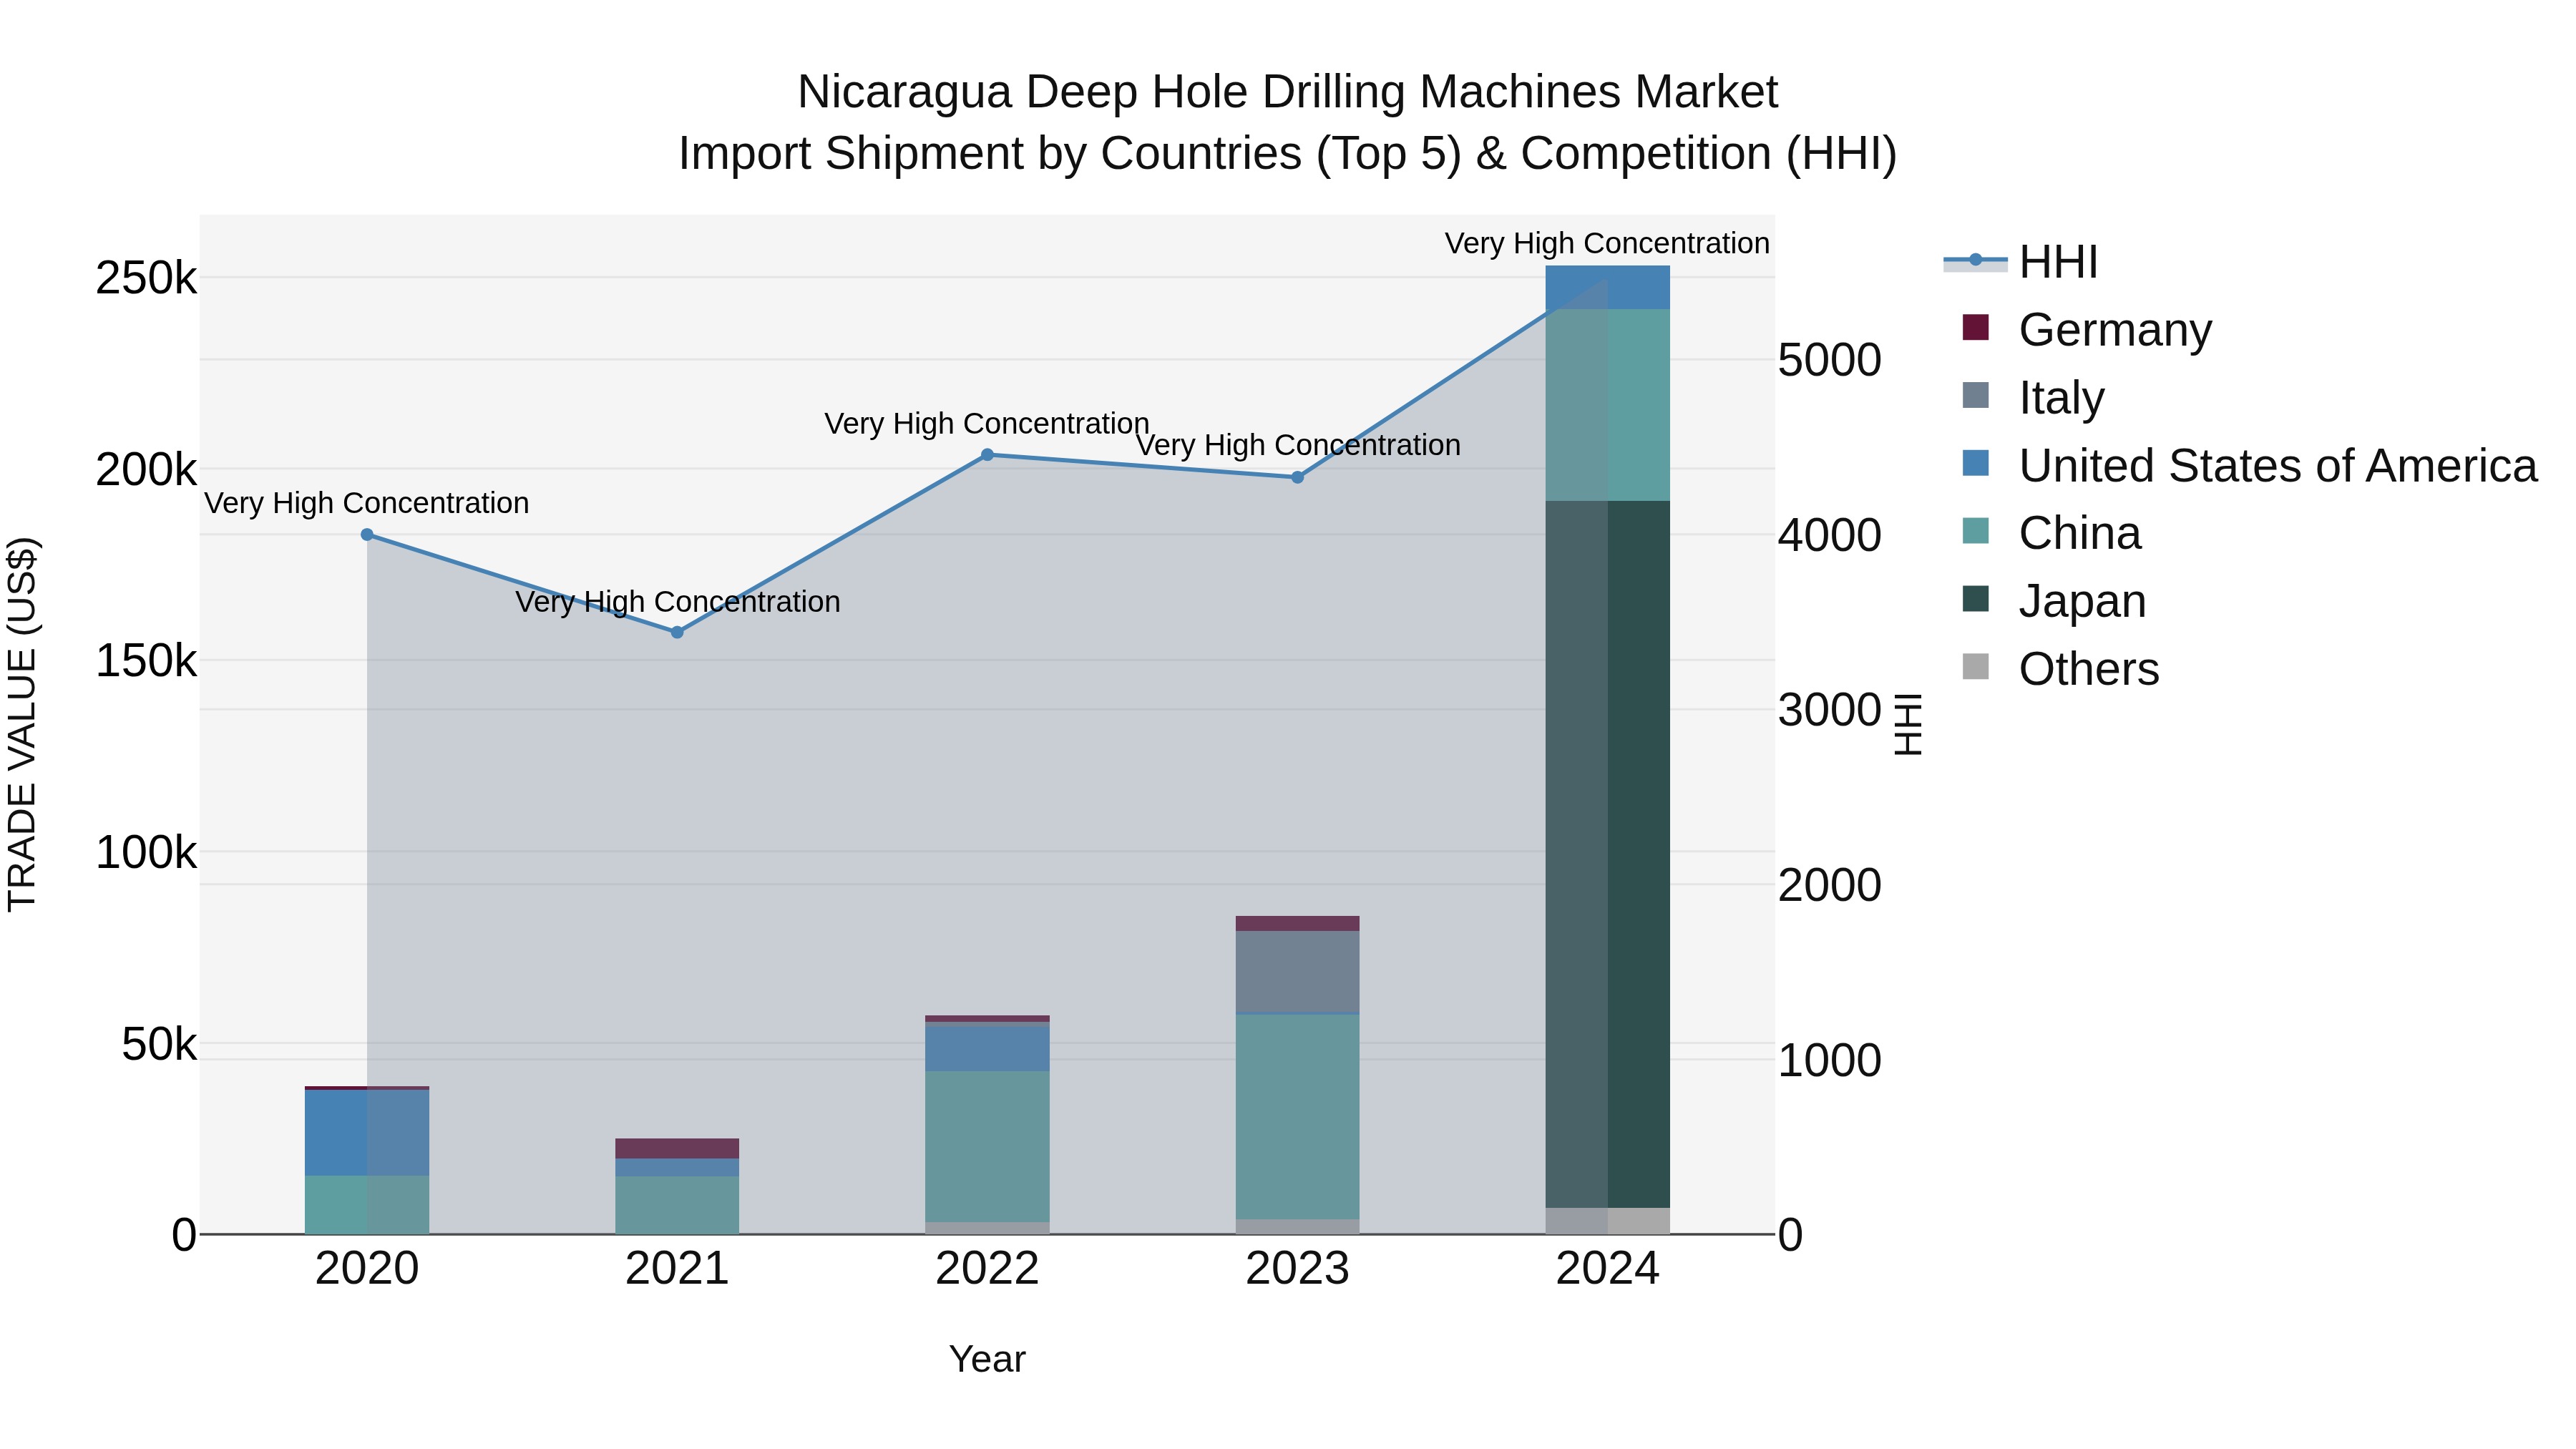Select the 2022 HHI data point
The width and height of the screenshot is (2576, 1449).
pos(987,455)
